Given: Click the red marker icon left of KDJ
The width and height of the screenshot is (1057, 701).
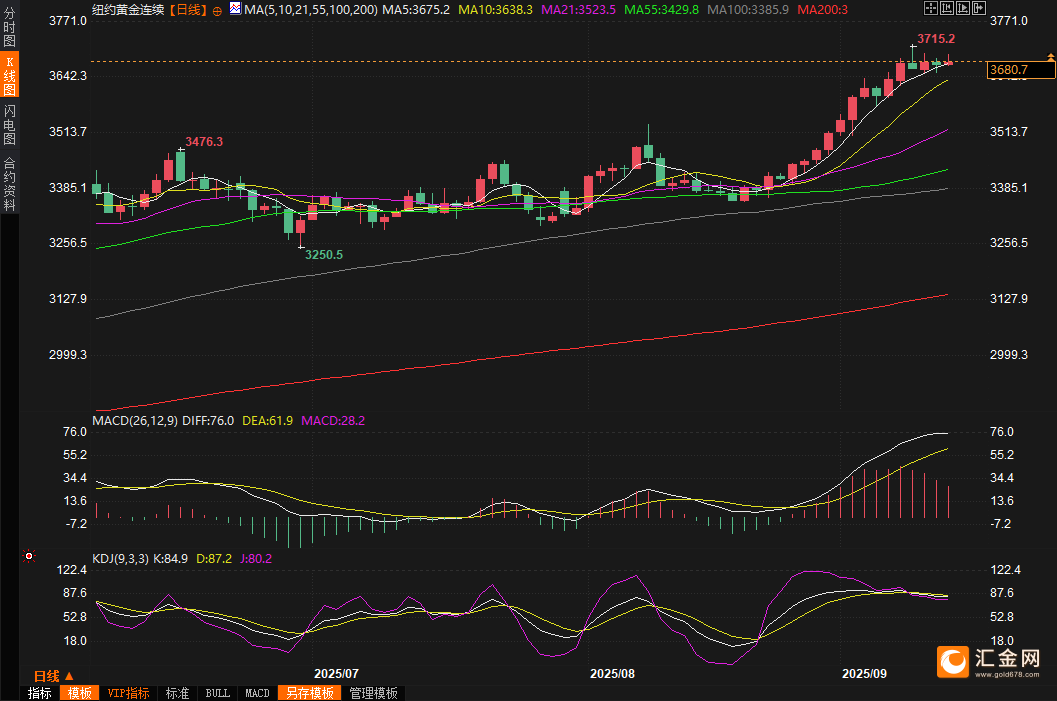Looking at the screenshot, I should click(29, 556).
